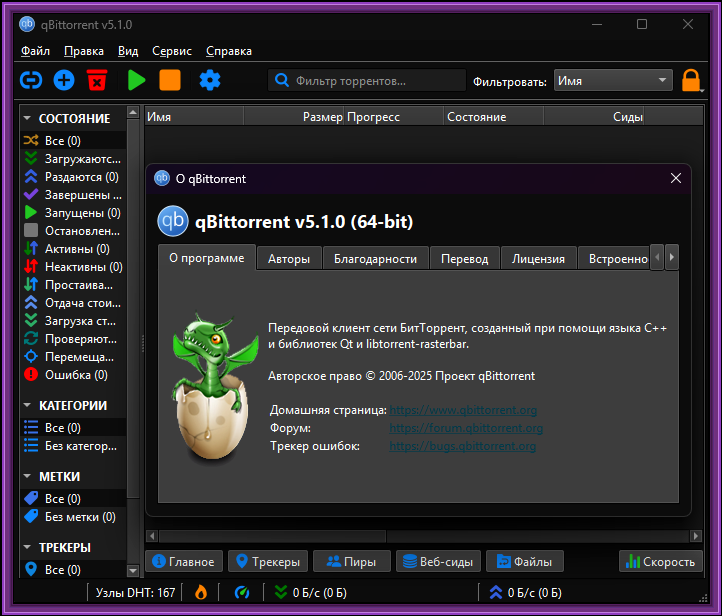Image resolution: width=722 pixels, height=616 pixels.
Task: Click the magnifier icon in the torrent filter
Action: tap(282, 81)
